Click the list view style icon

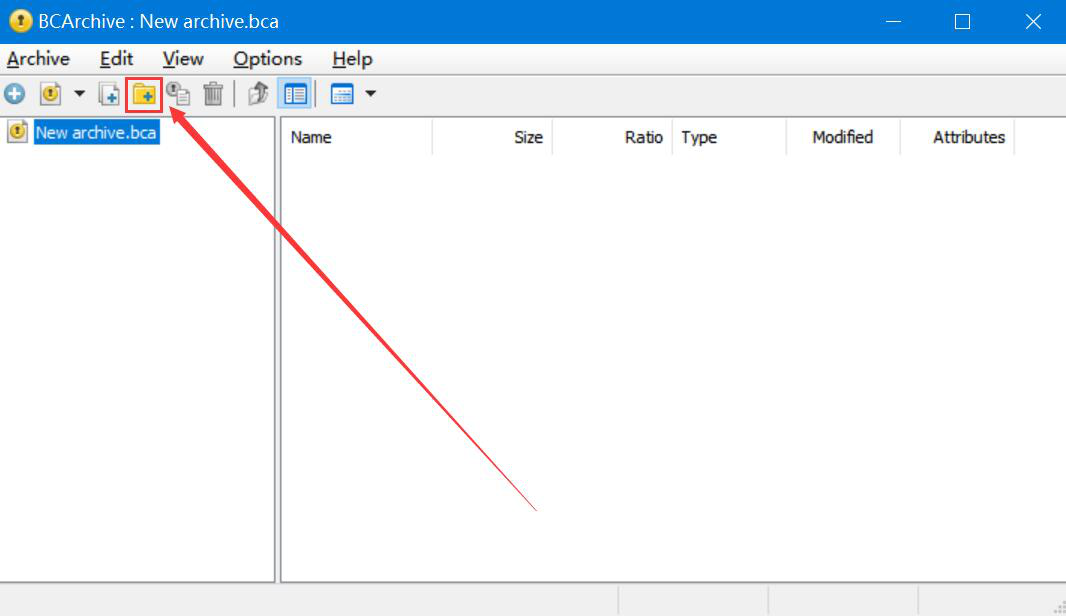[341, 94]
